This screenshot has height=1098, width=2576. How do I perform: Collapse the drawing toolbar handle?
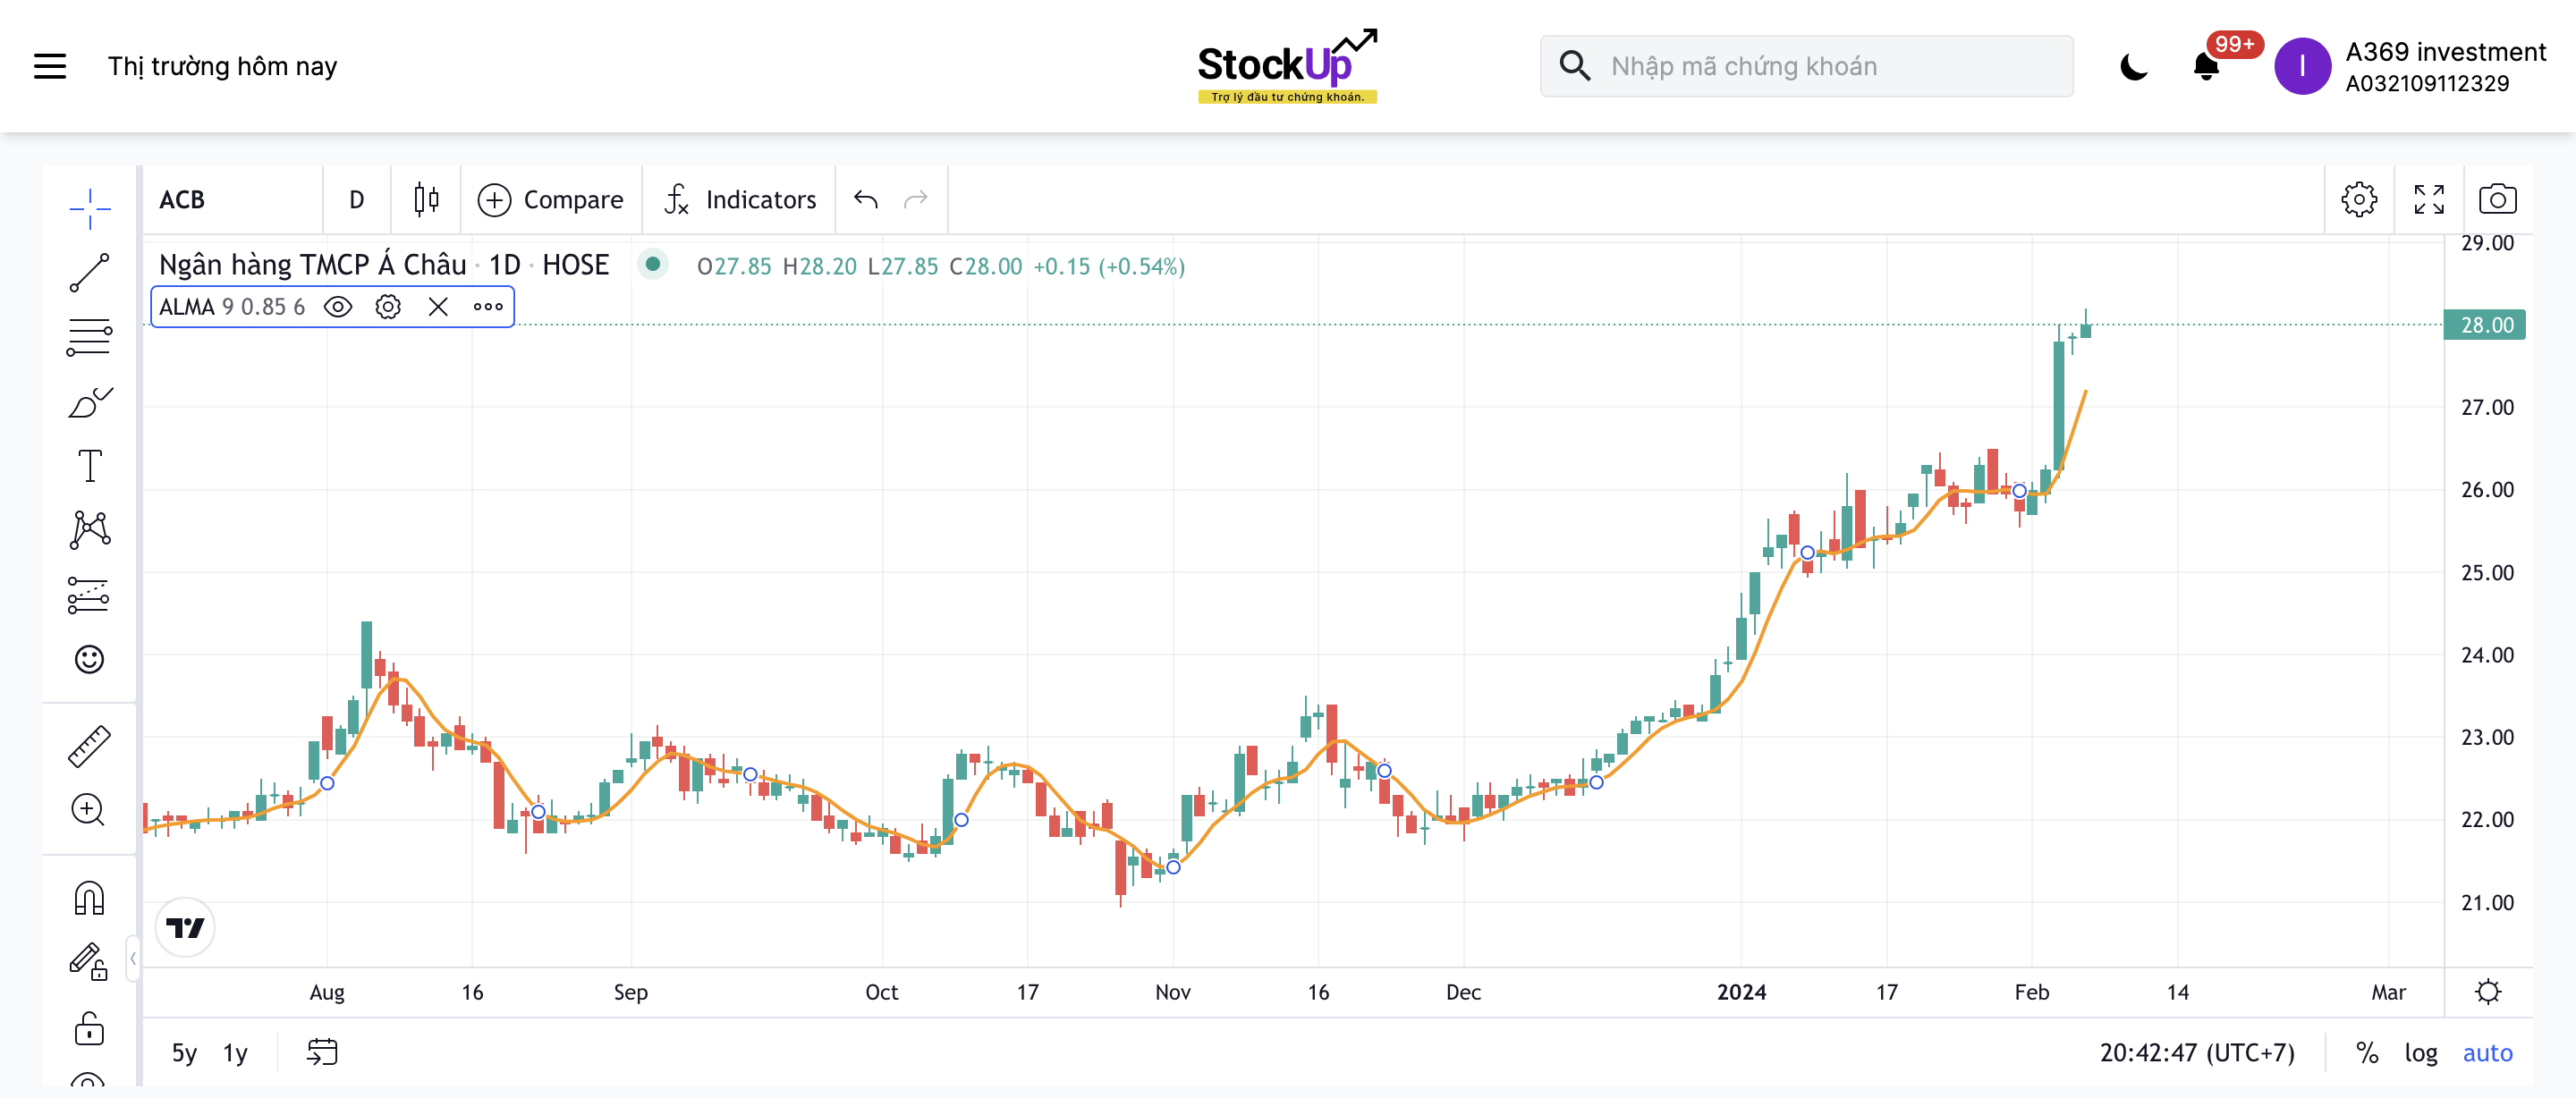click(132, 959)
